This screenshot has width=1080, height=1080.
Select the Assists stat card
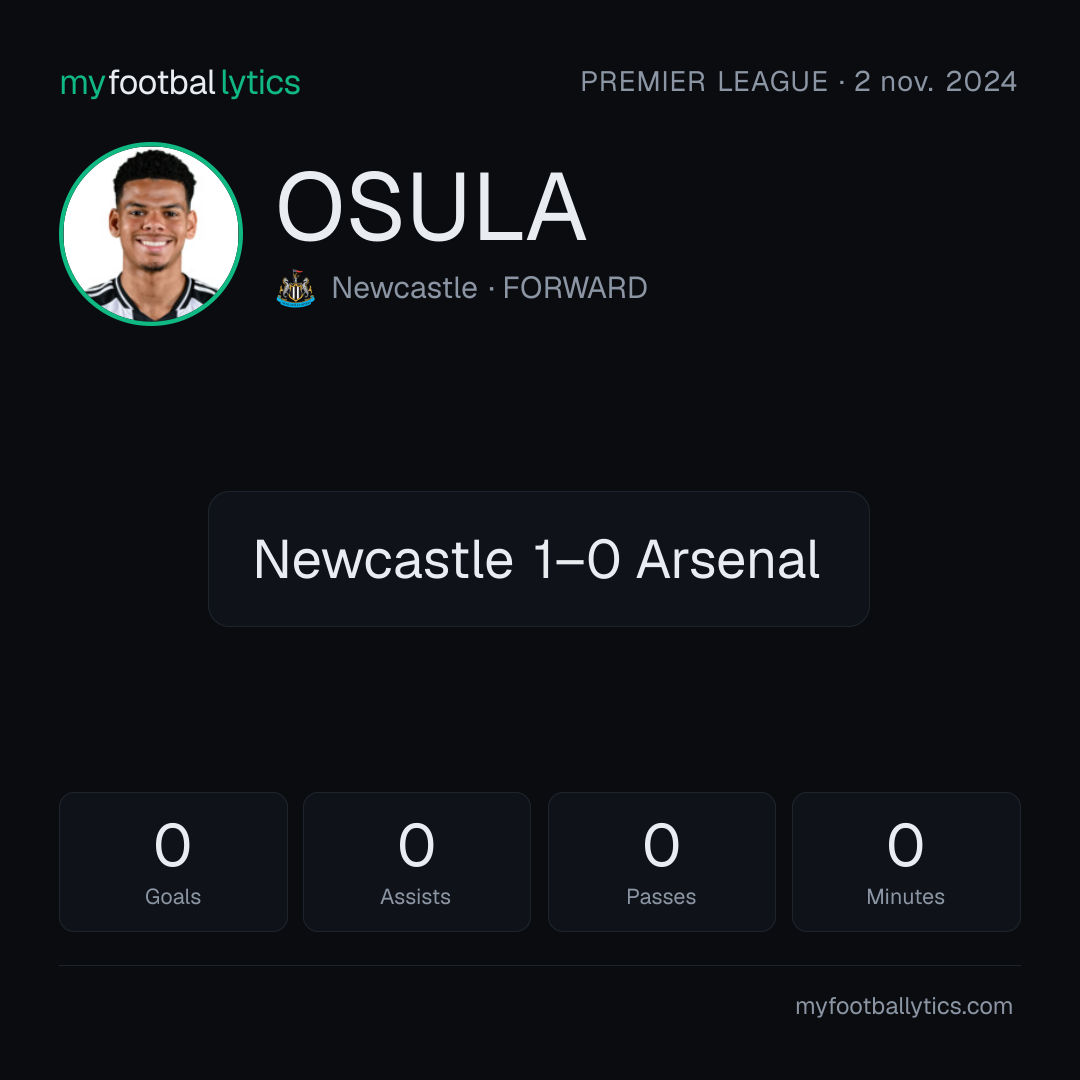[417, 862]
